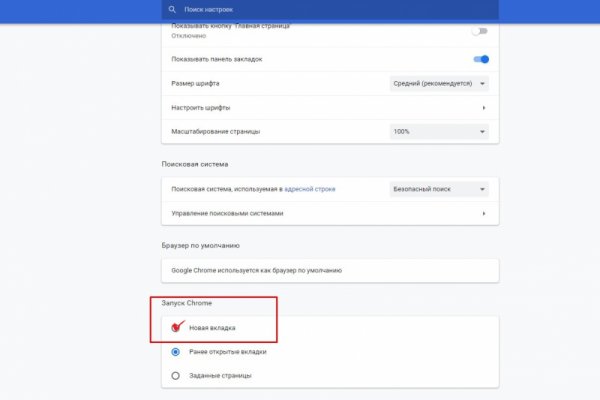600x400 pixels.
Task: Click the arrow beside "Управление поисковыми системами"
Action: pyautogui.click(x=484, y=213)
